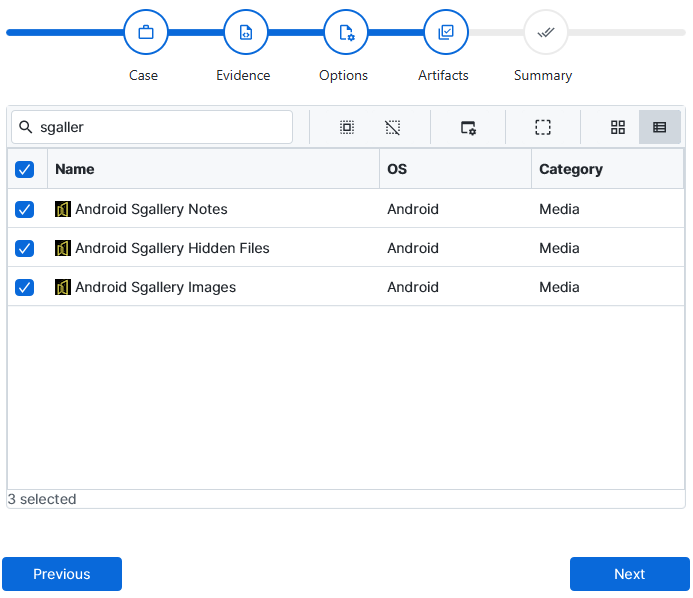Viewport: 693px width, 598px height.
Task: Click the Android Sgallery Notes app icon
Action: click(63, 209)
